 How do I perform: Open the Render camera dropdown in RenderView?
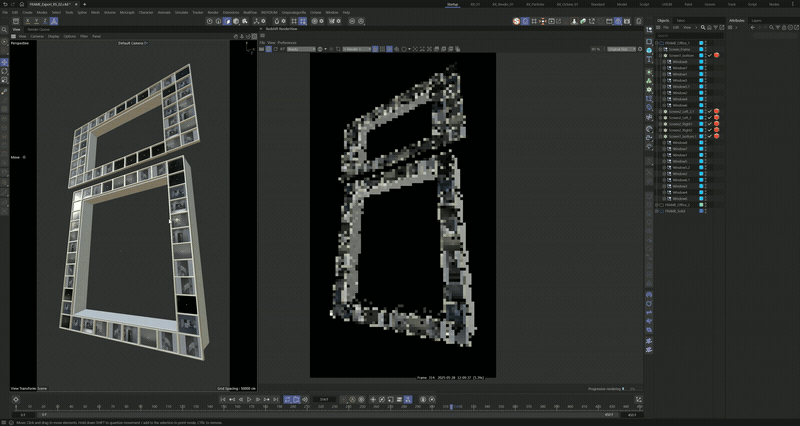point(357,49)
